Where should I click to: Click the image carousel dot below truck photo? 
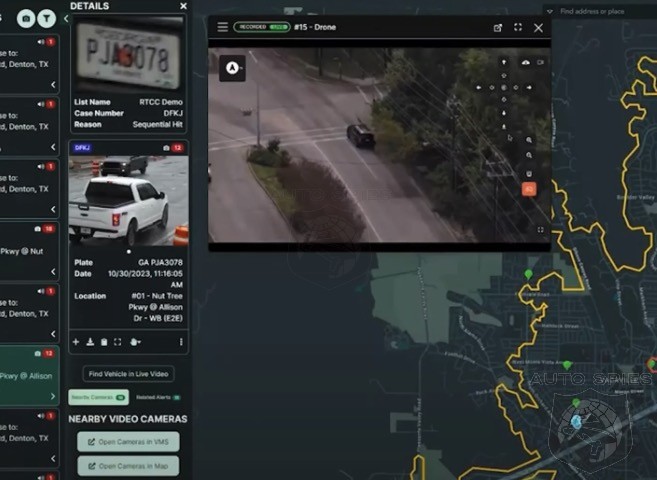129,252
